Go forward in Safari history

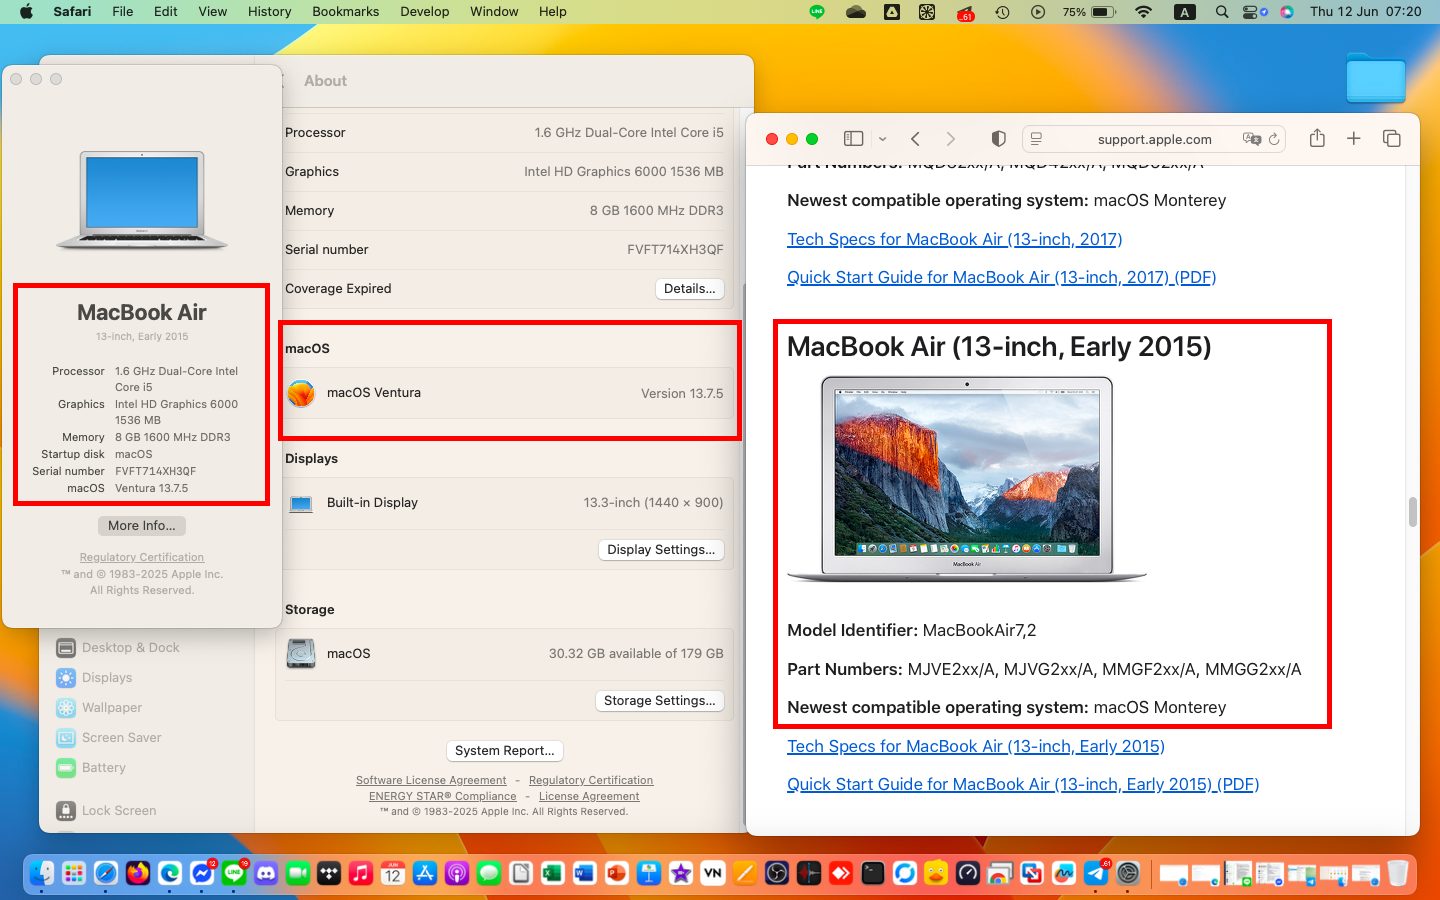[950, 139]
